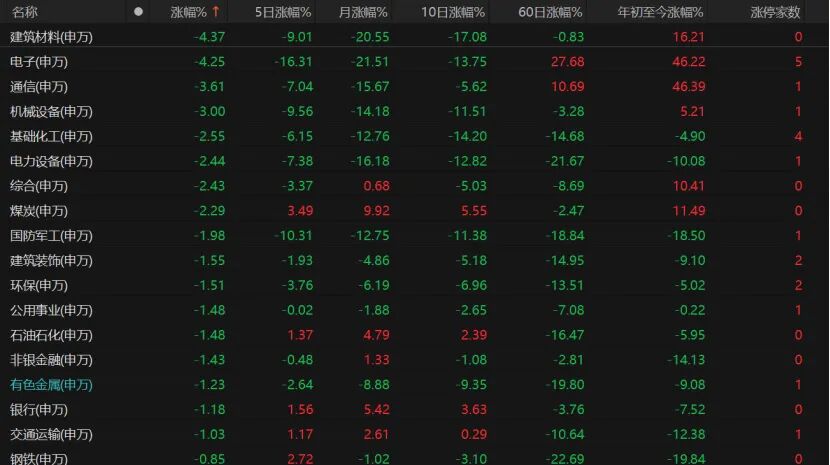The width and height of the screenshot is (830, 465).
Task: Sort by 涨停家数 column header
Action: click(x=775, y=12)
